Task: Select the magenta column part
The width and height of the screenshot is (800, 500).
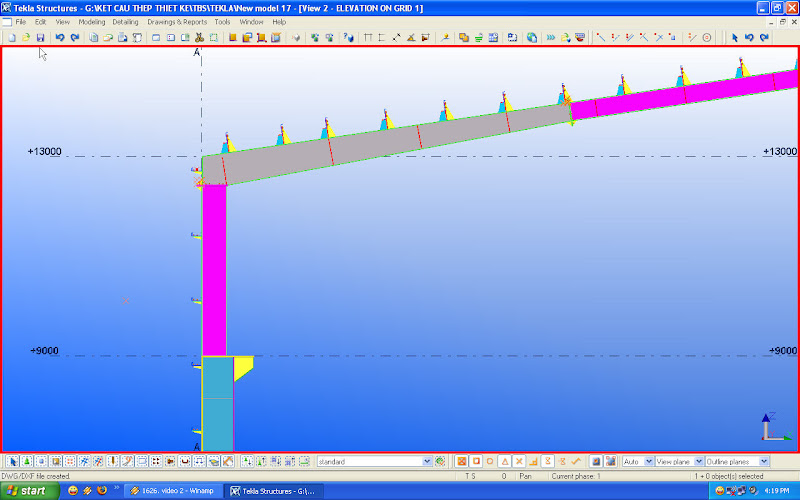Action: click(x=214, y=270)
